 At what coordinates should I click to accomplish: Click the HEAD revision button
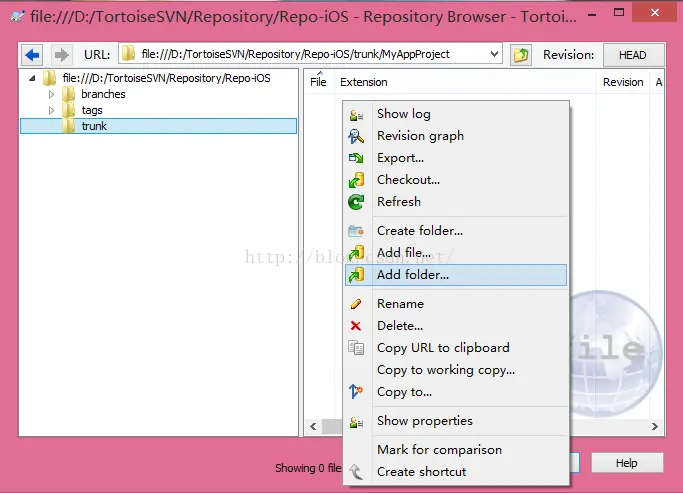pos(633,55)
